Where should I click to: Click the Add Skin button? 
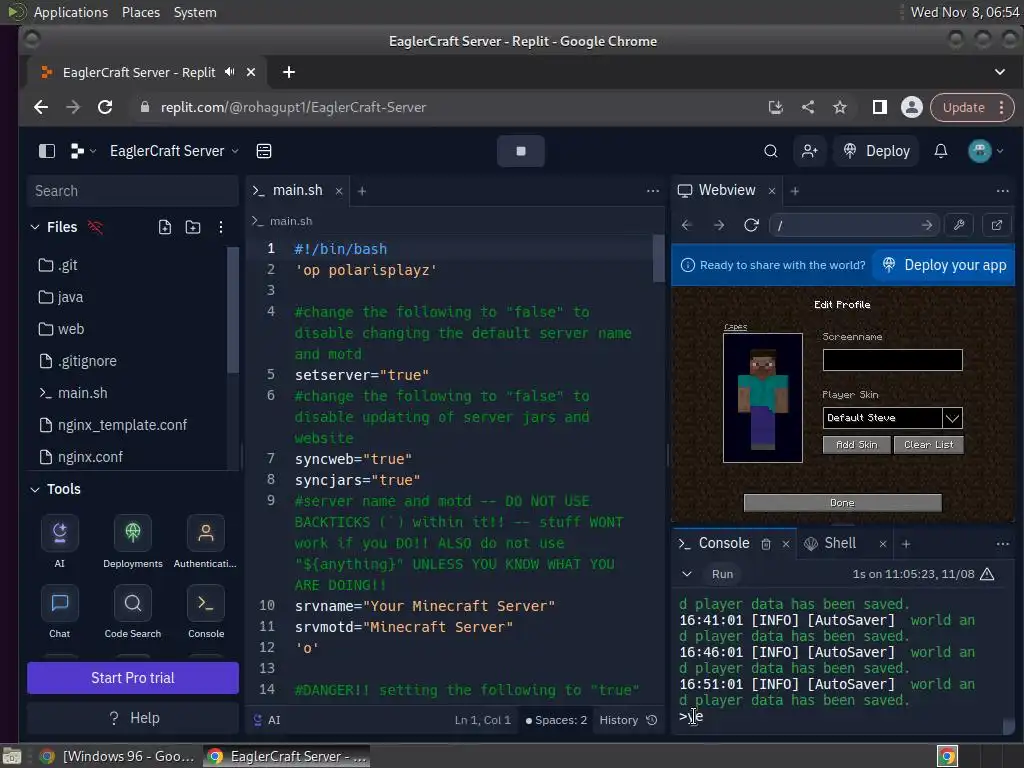pyautogui.click(x=857, y=445)
